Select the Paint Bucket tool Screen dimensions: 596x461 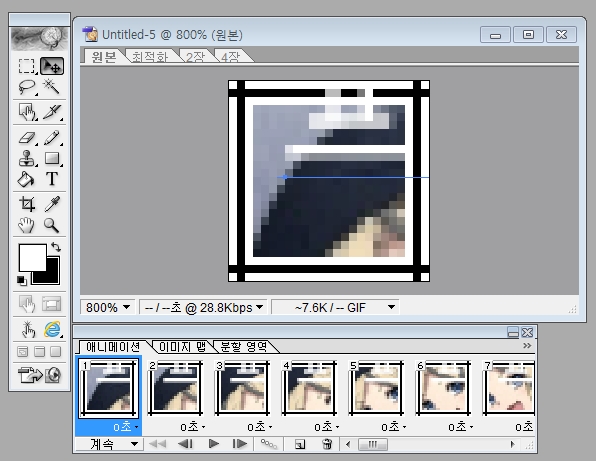pos(27,179)
